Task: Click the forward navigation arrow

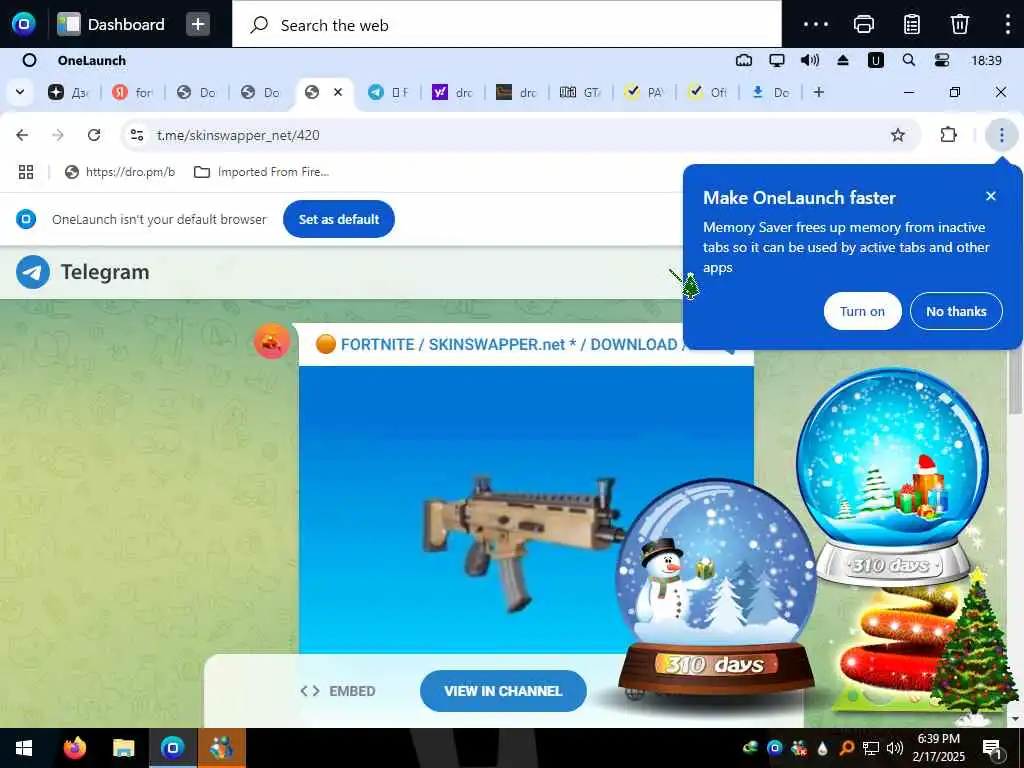Action: point(58,135)
